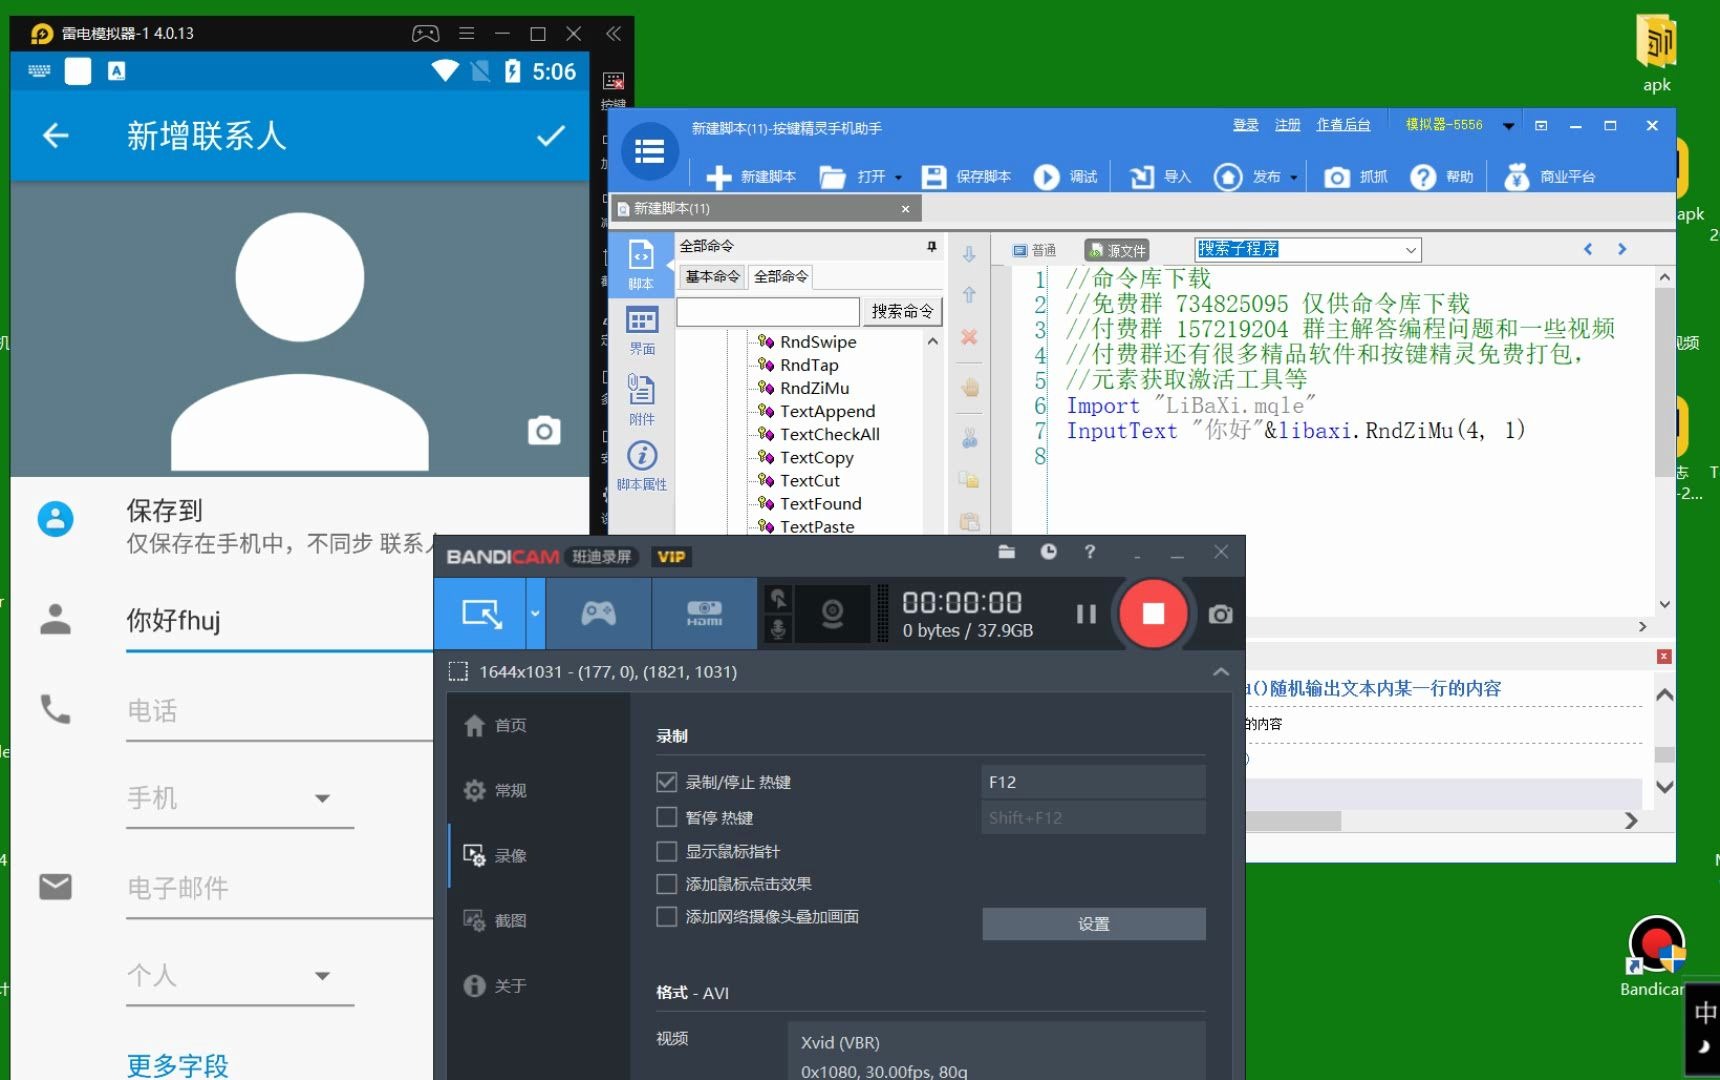Open the Bandicam output folder icon
This screenshot has width=1720, height=1080.
1007,552
